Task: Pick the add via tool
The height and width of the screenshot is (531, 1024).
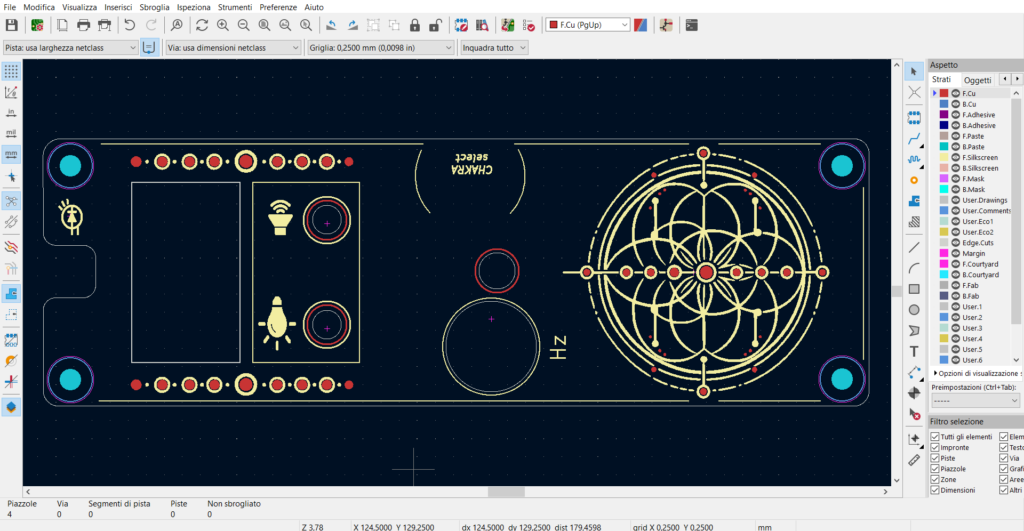Action: [x=914, y=180]
